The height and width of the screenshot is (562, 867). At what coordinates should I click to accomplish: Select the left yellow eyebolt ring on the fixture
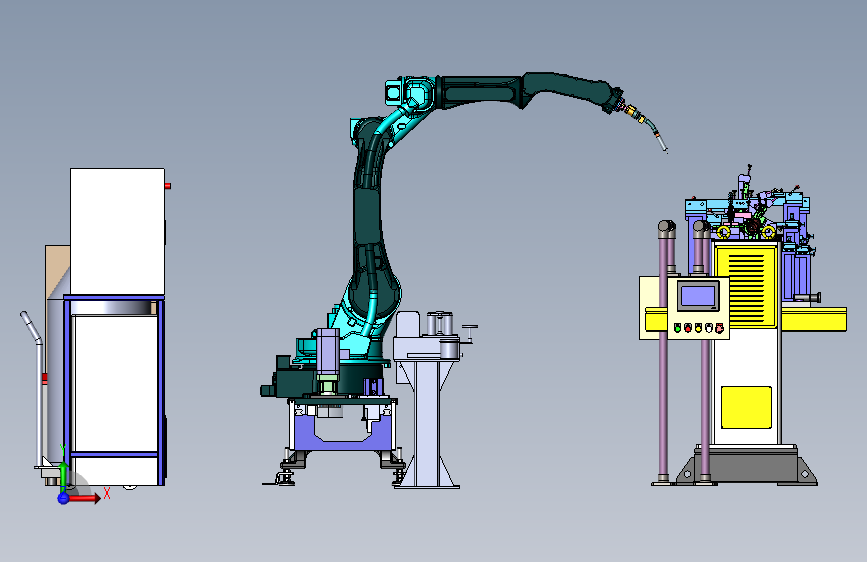[x=723, y=232]
